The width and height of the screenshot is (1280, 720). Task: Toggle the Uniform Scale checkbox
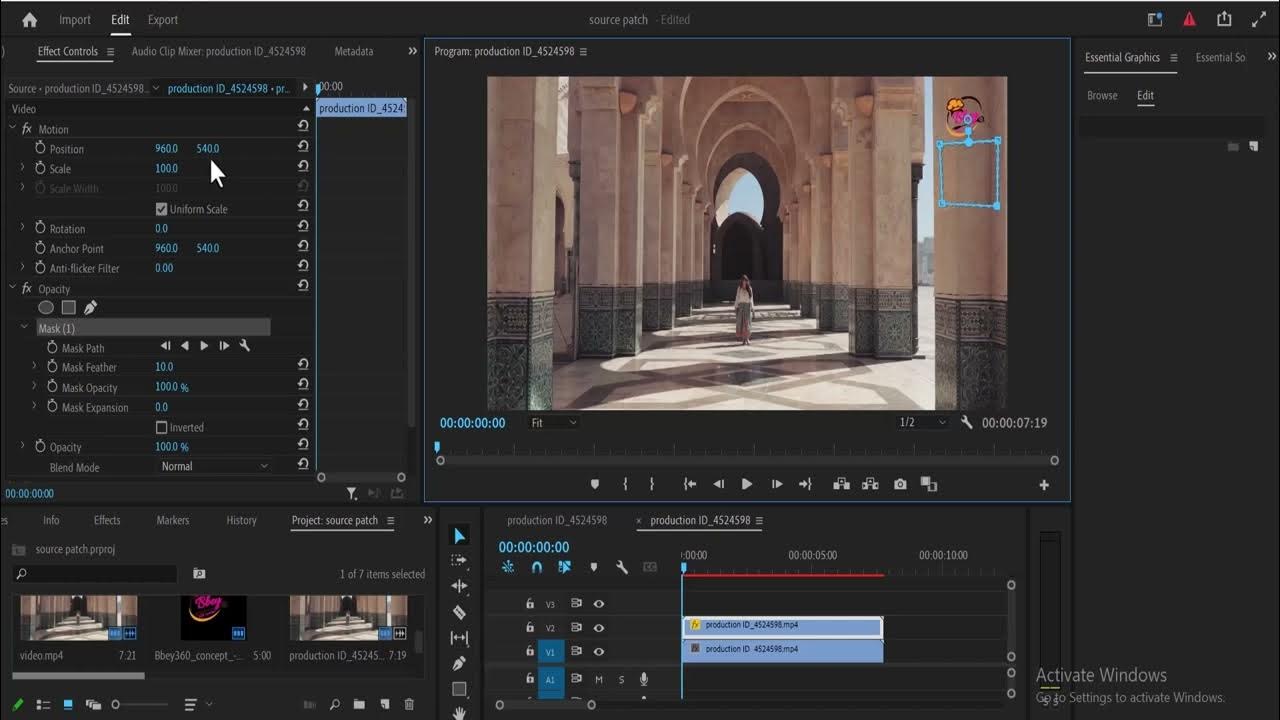[x=162, y=209]
